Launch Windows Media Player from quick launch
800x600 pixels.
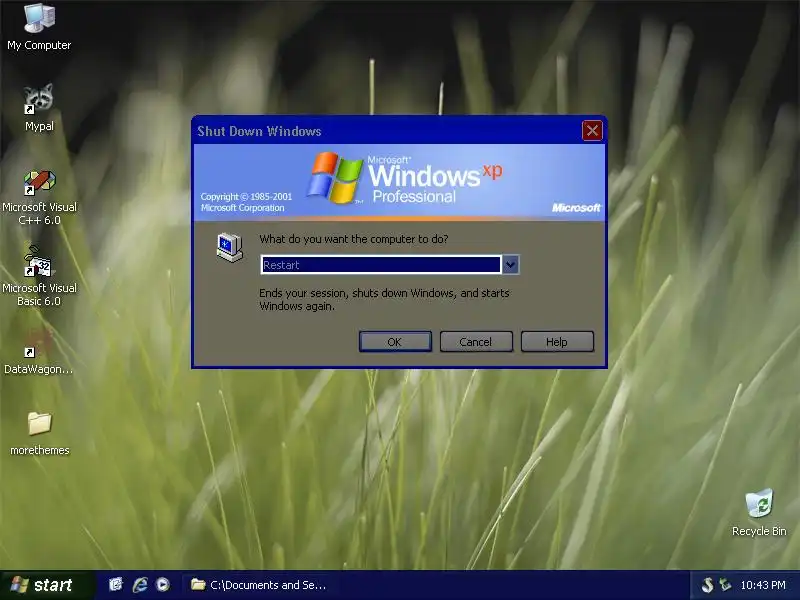click(x=163, y=584)
